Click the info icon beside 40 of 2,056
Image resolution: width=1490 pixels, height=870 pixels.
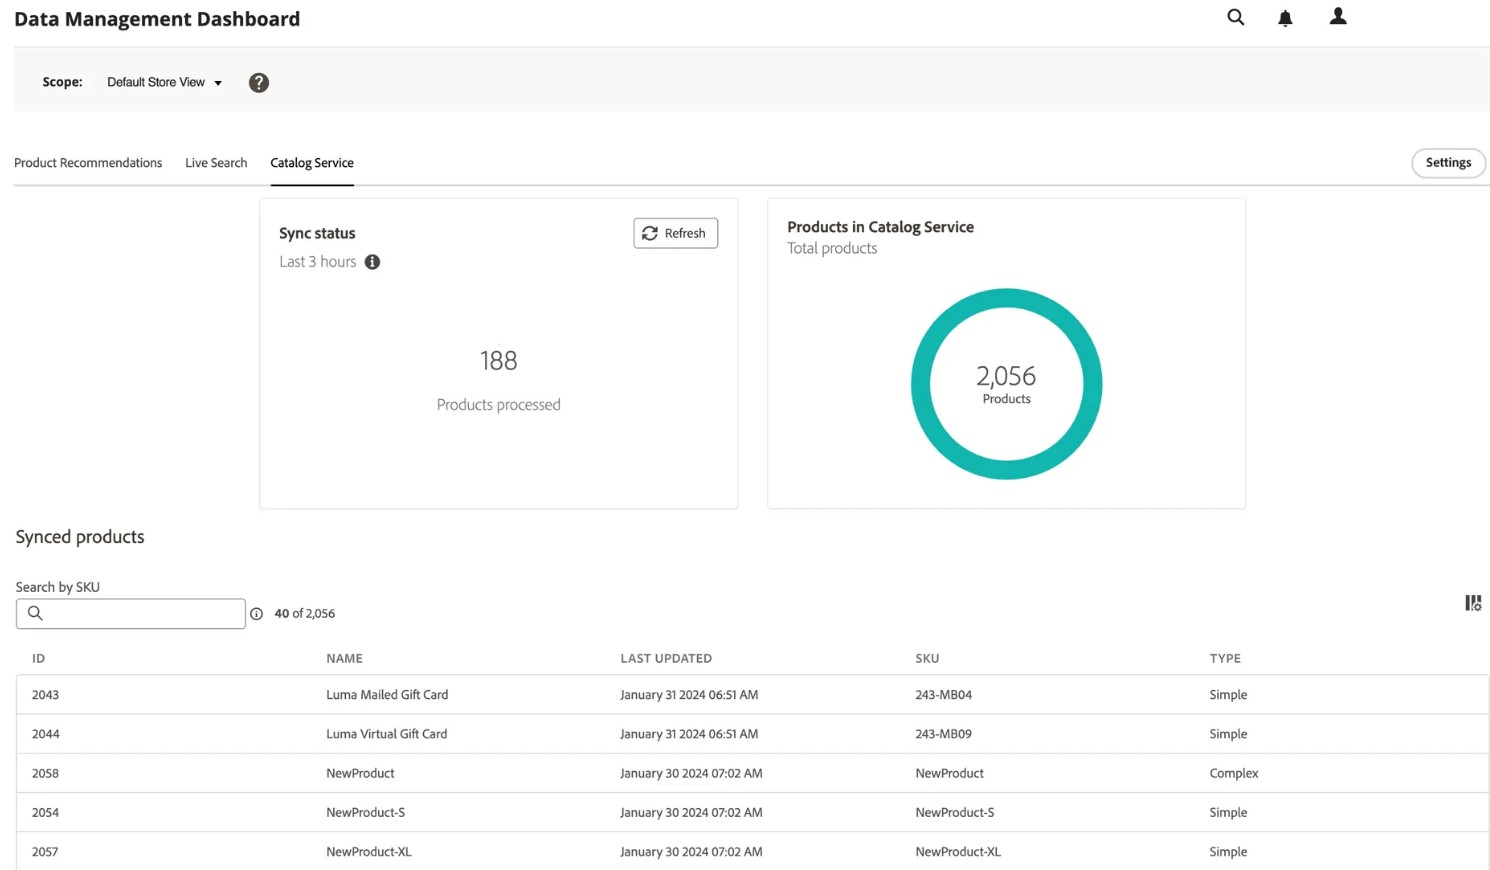[x=256, y=614]
